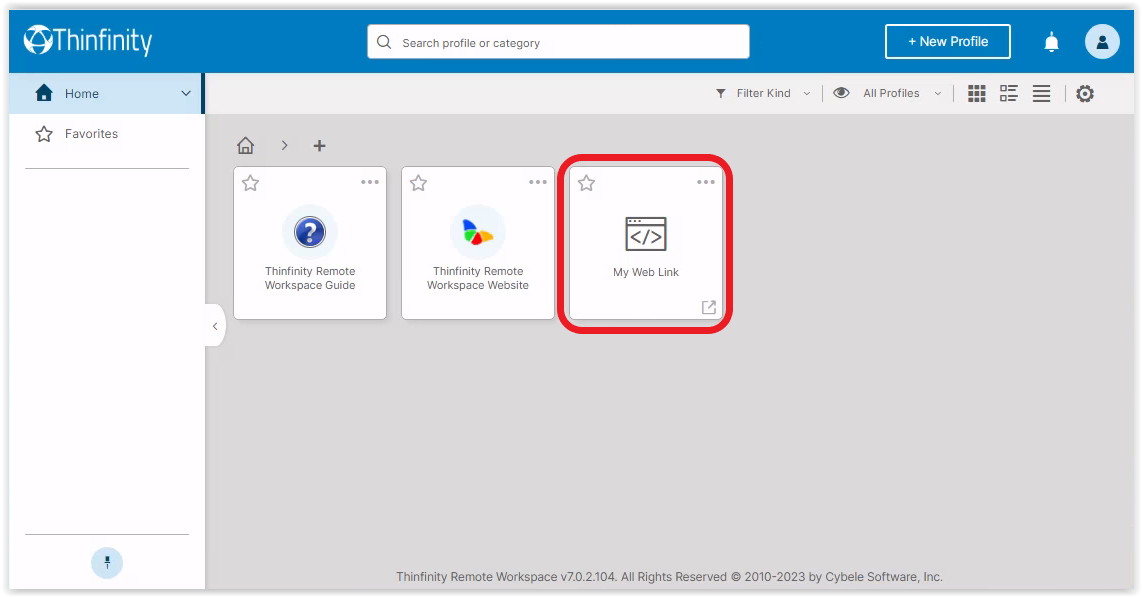Select Home in the sidebar
Viewport: 1142px width, 597px height.
click(x=106, y=93)
